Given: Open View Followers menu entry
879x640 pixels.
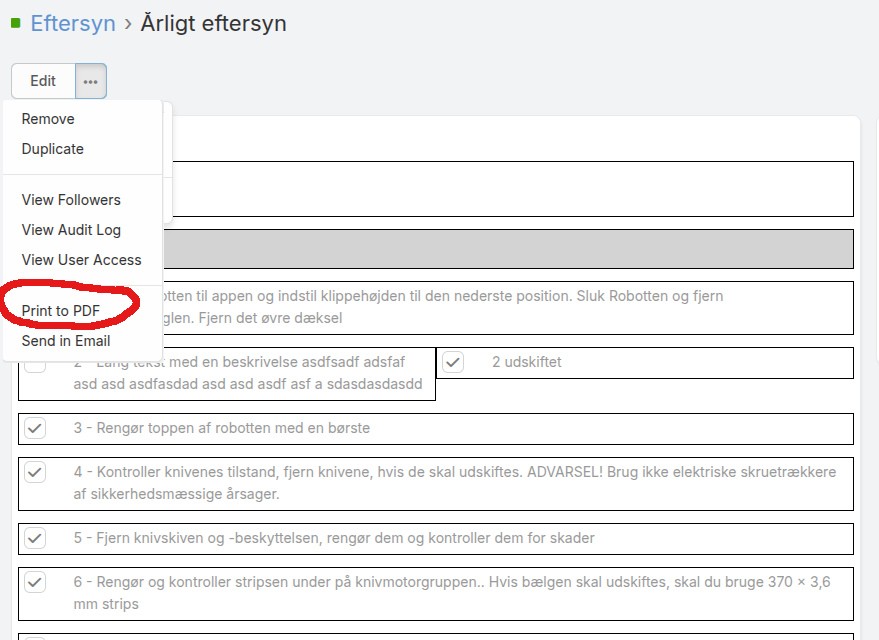Looking at the screenshot, I should tap(71, 200).
